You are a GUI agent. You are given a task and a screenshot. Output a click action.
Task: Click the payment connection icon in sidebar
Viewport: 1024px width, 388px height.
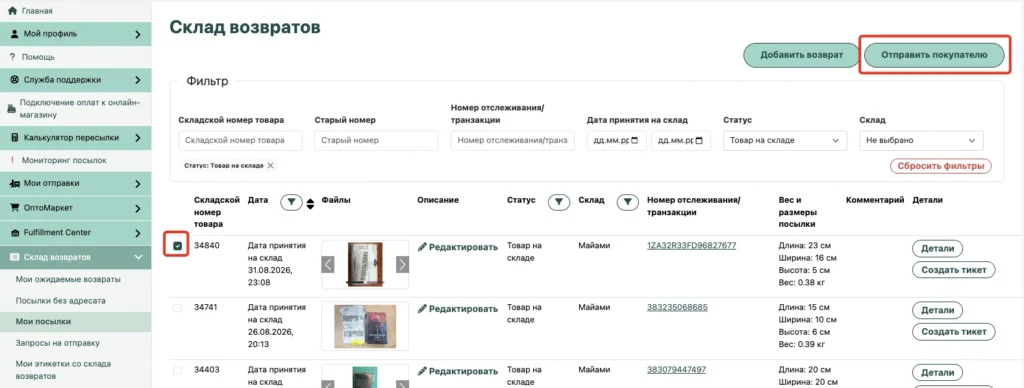[11, 108]
